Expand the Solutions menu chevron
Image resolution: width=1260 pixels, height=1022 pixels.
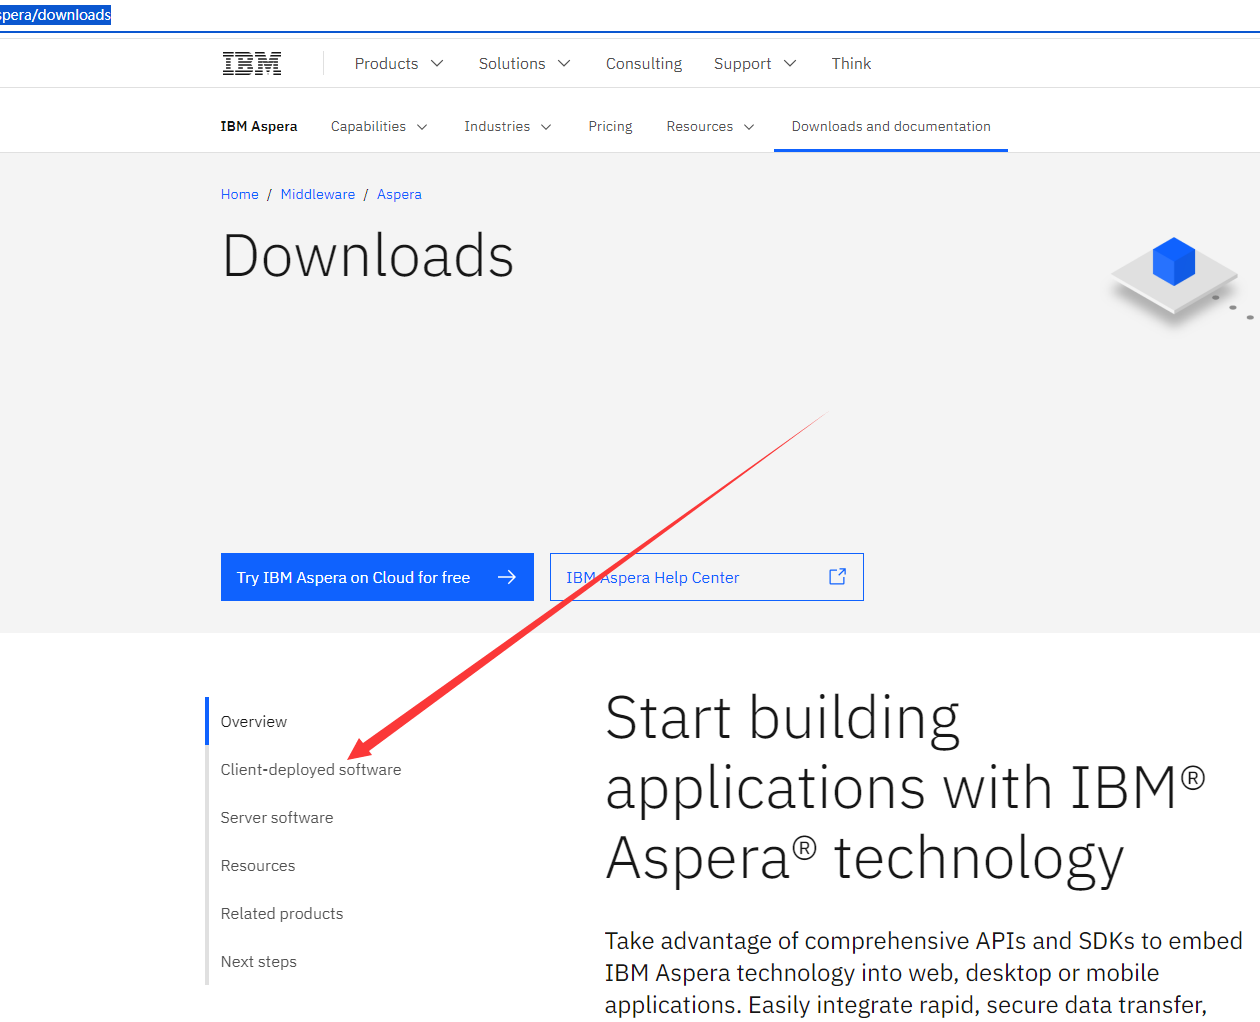[564, 63]
